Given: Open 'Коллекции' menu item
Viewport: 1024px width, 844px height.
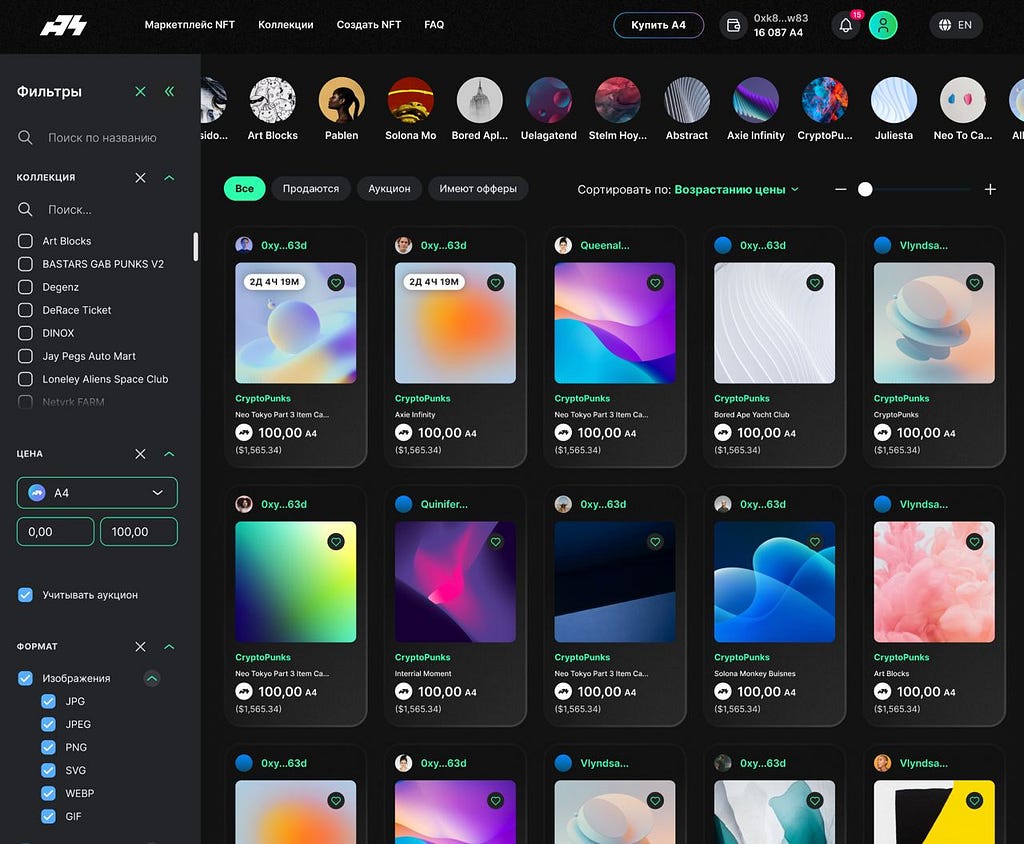Looking at the screenshot, I should click(x=285, y=25).
